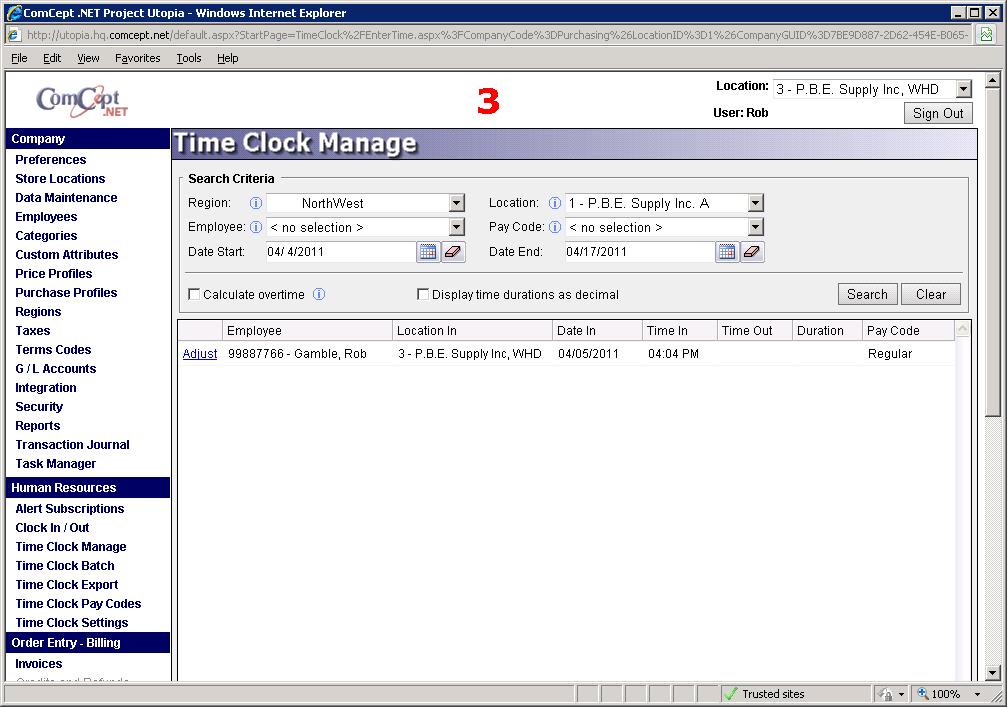Enable the Calculate overtime checkbox
Screen dimensions: 1007x707
tap(195, 295)
